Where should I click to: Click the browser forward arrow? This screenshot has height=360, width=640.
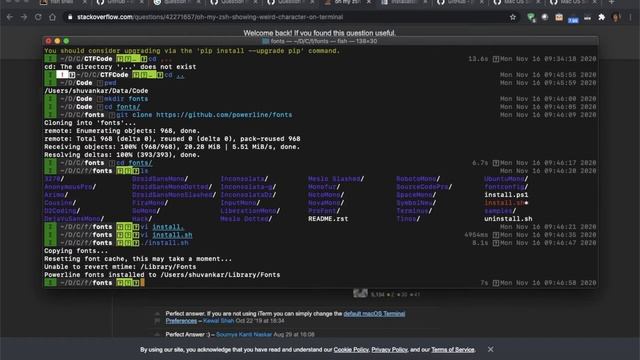(x=24, y=17)
